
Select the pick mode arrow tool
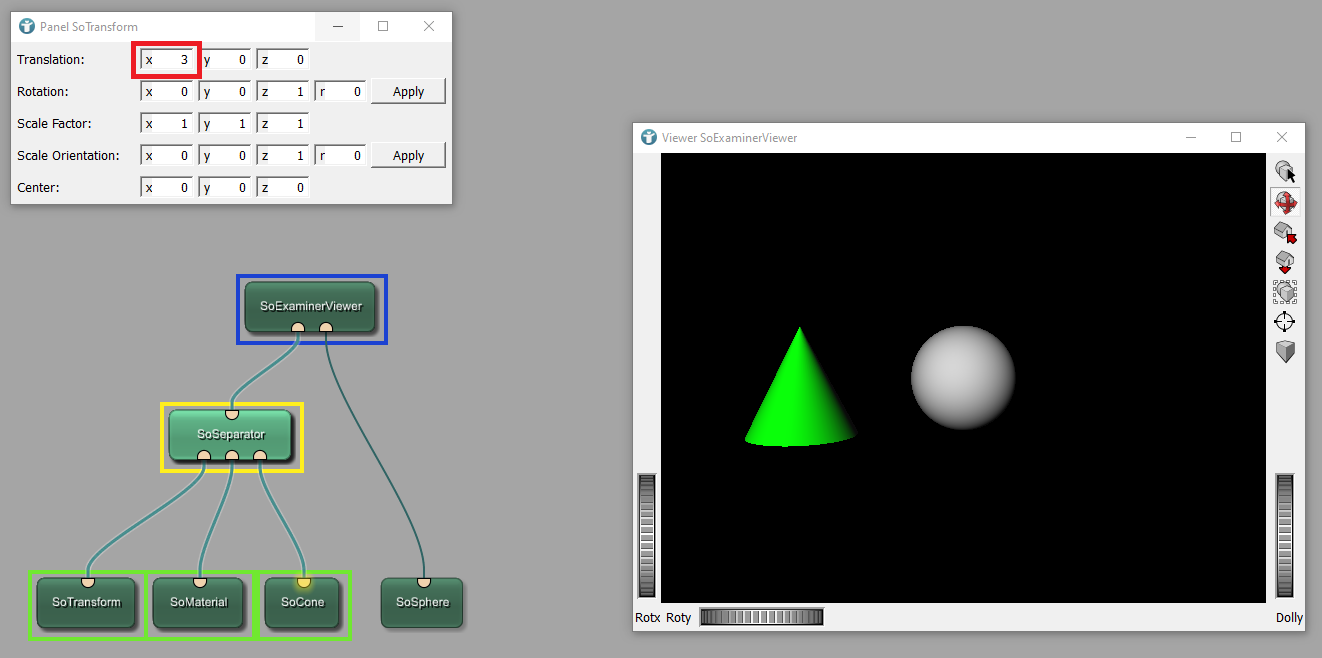[1285, 172]
